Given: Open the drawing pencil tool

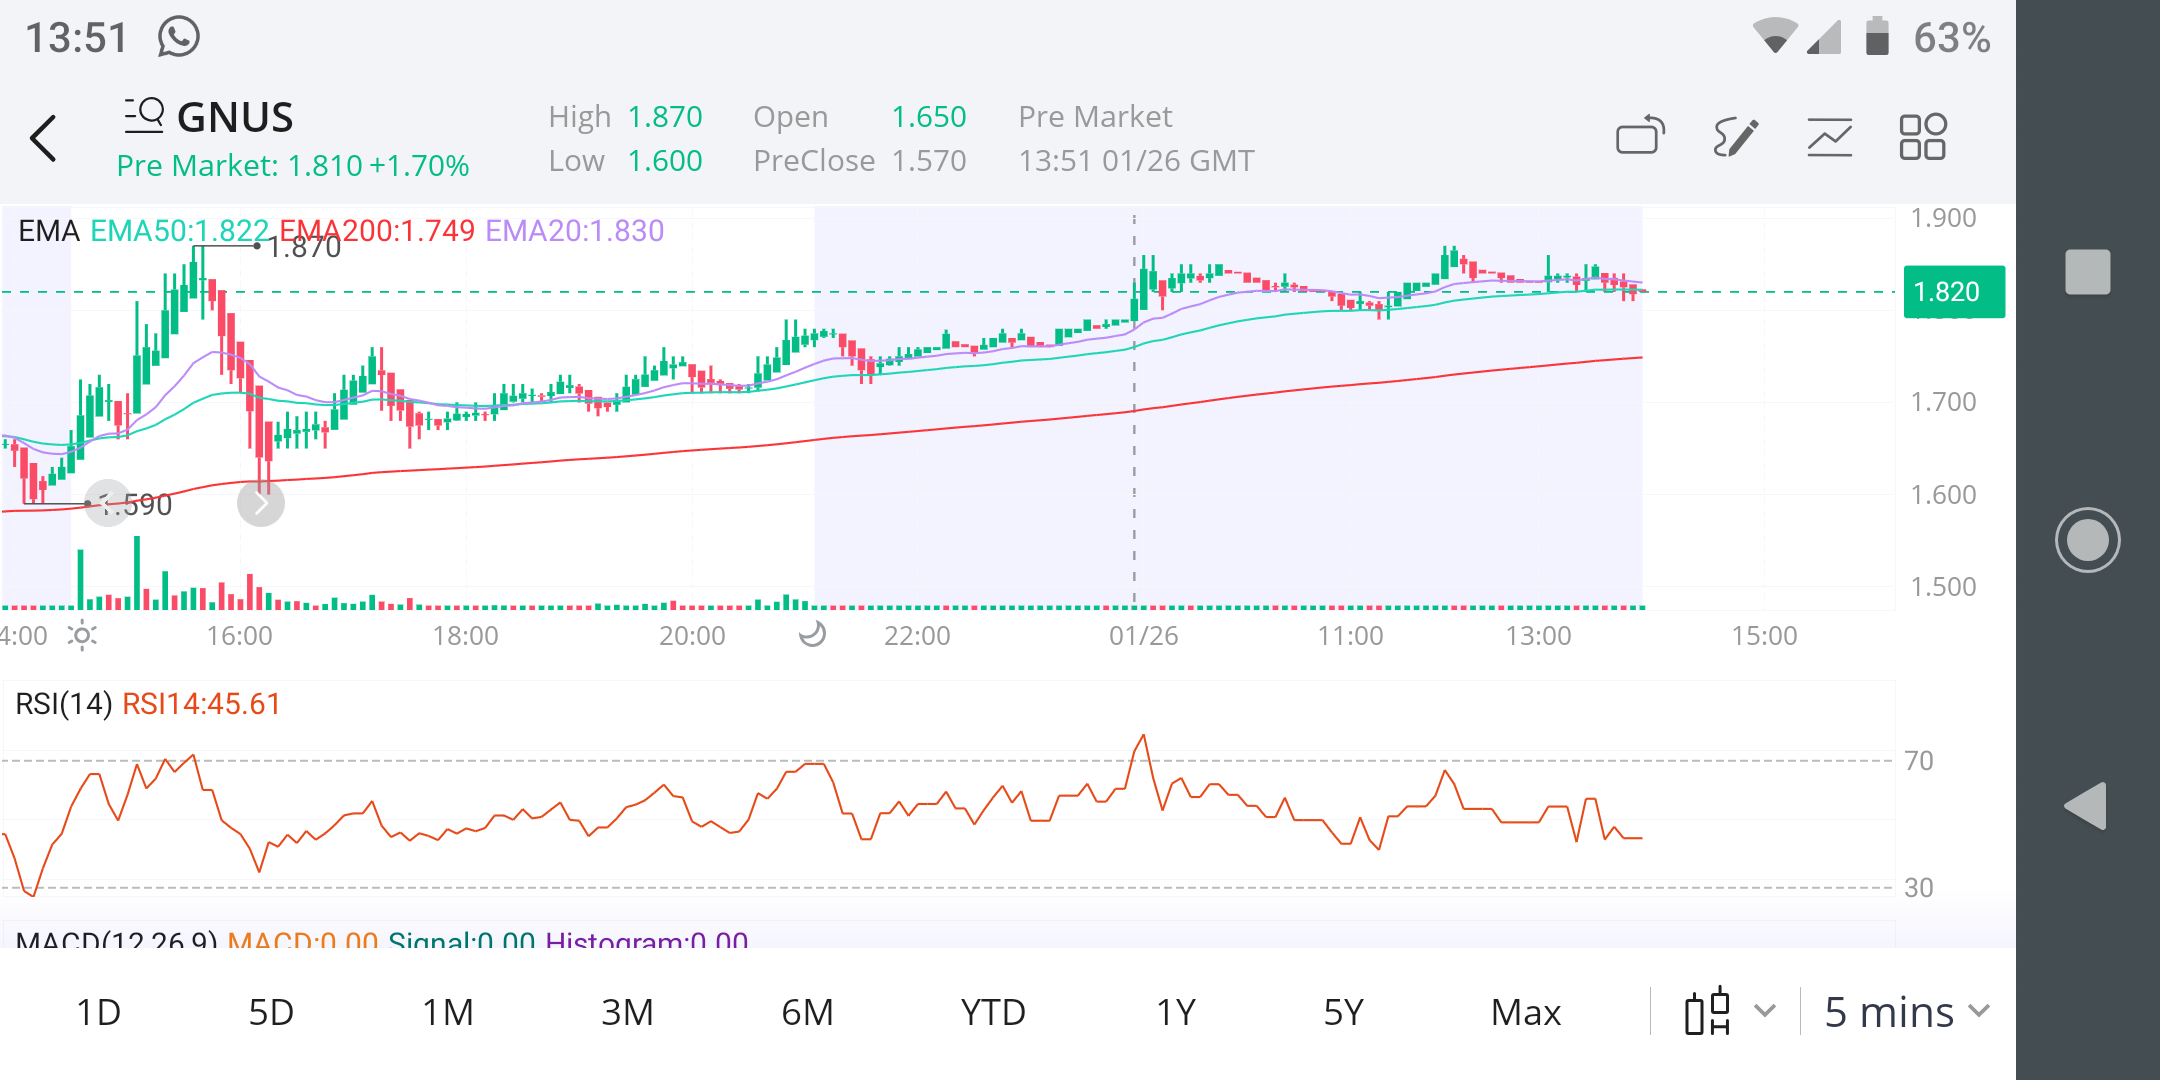Looking at the screenshot, I should (x=1735, y=136).
